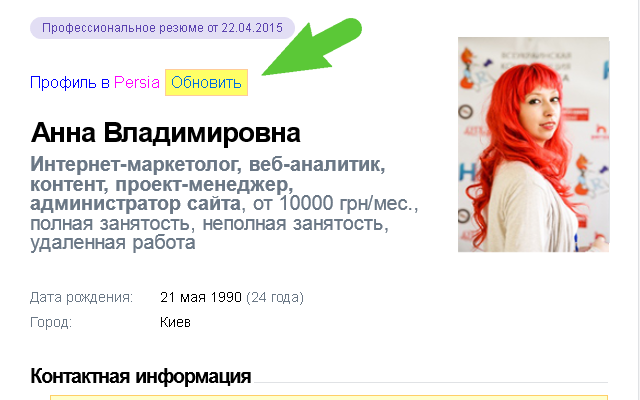Screen dimensions: 640x400
Task: Click the (24 года) age text
Action: click(275, 297)
